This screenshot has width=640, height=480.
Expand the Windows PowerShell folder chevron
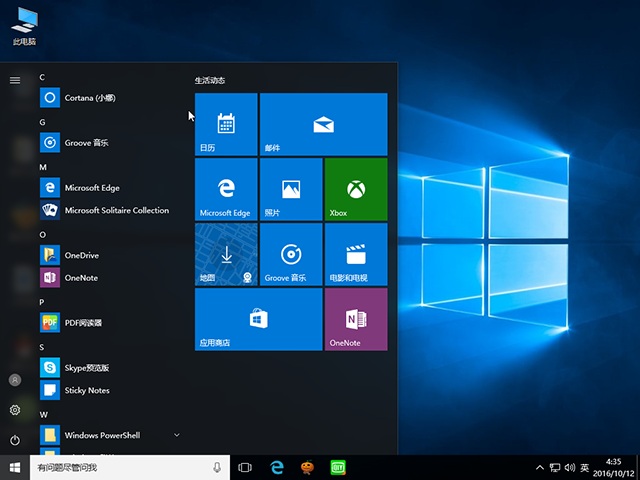(177, 435)
